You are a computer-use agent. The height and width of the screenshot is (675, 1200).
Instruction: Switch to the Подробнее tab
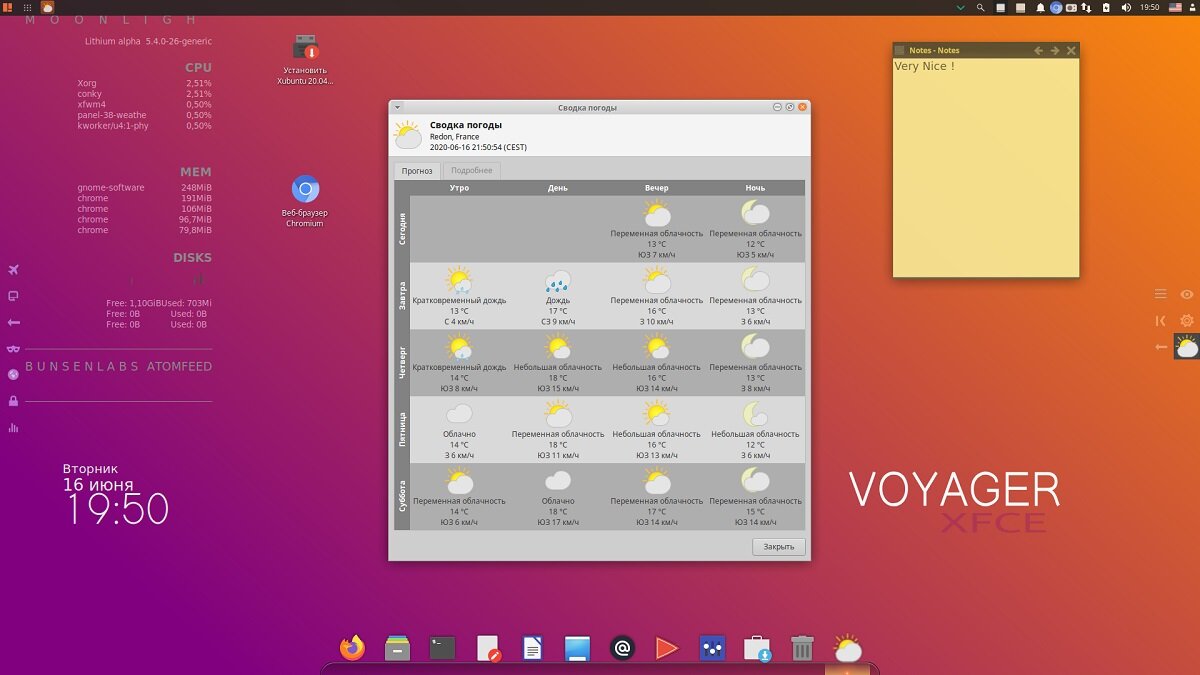471,171
